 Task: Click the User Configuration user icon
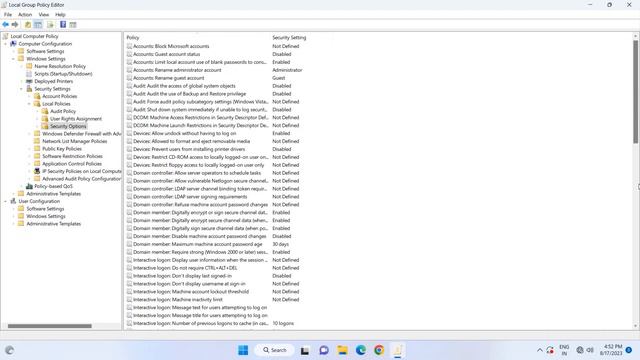pyautogui.click(x=13, y=201)
